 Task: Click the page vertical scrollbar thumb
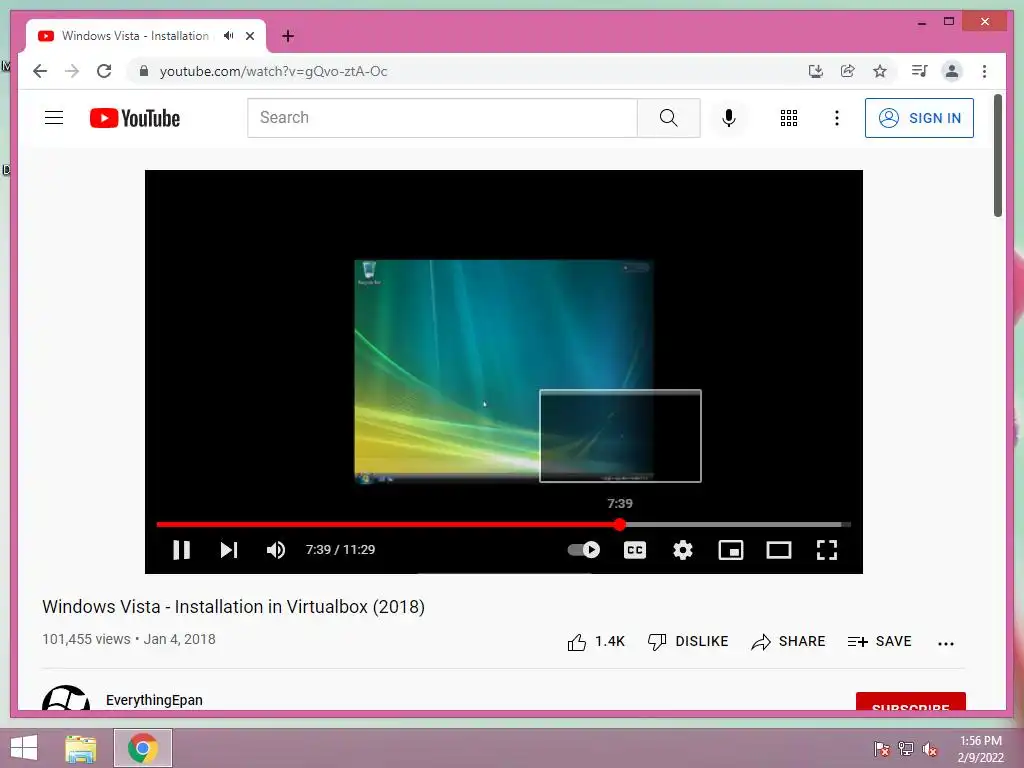click(x=997, y=155)
